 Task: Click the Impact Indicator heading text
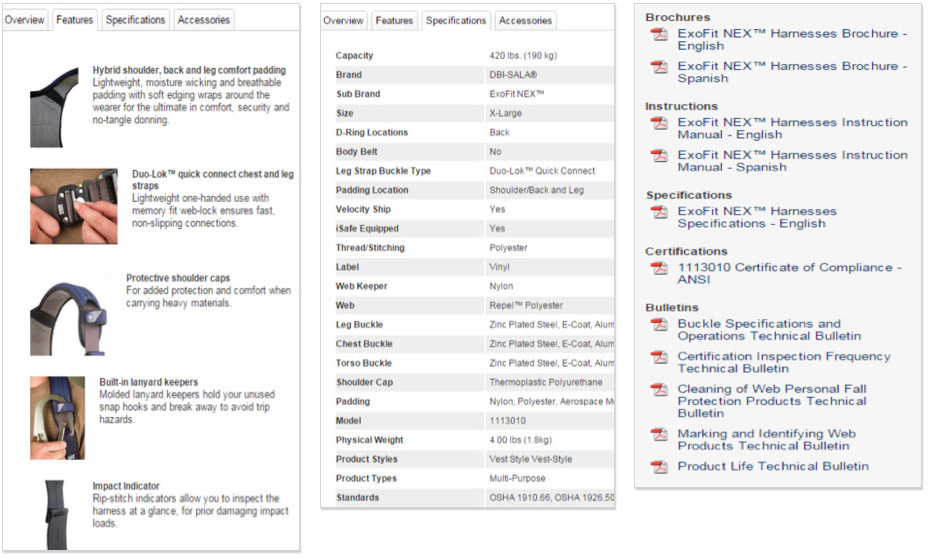[126, 486]
